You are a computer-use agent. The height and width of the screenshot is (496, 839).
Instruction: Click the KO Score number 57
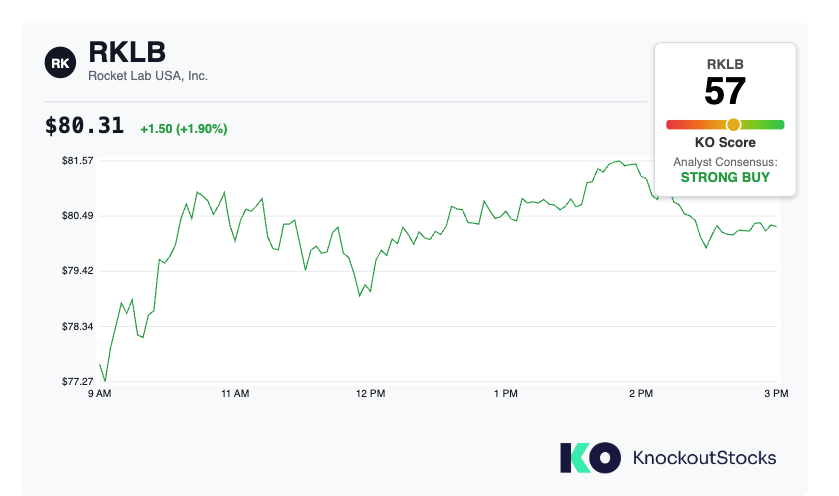[725, 91]
